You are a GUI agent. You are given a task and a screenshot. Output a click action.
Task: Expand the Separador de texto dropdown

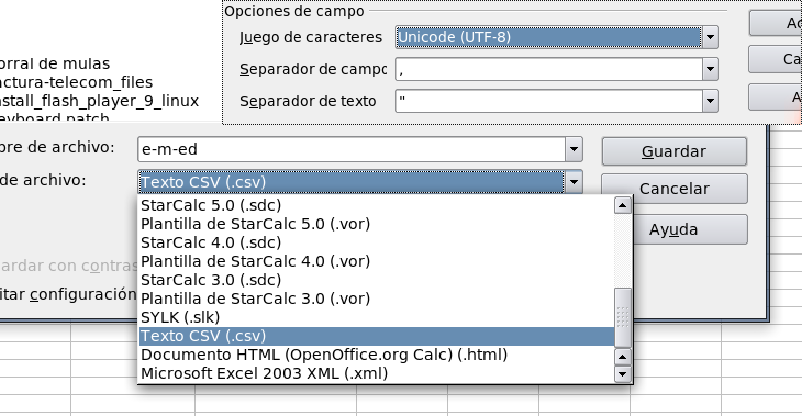pyautogui.click(x=710, y=101)
